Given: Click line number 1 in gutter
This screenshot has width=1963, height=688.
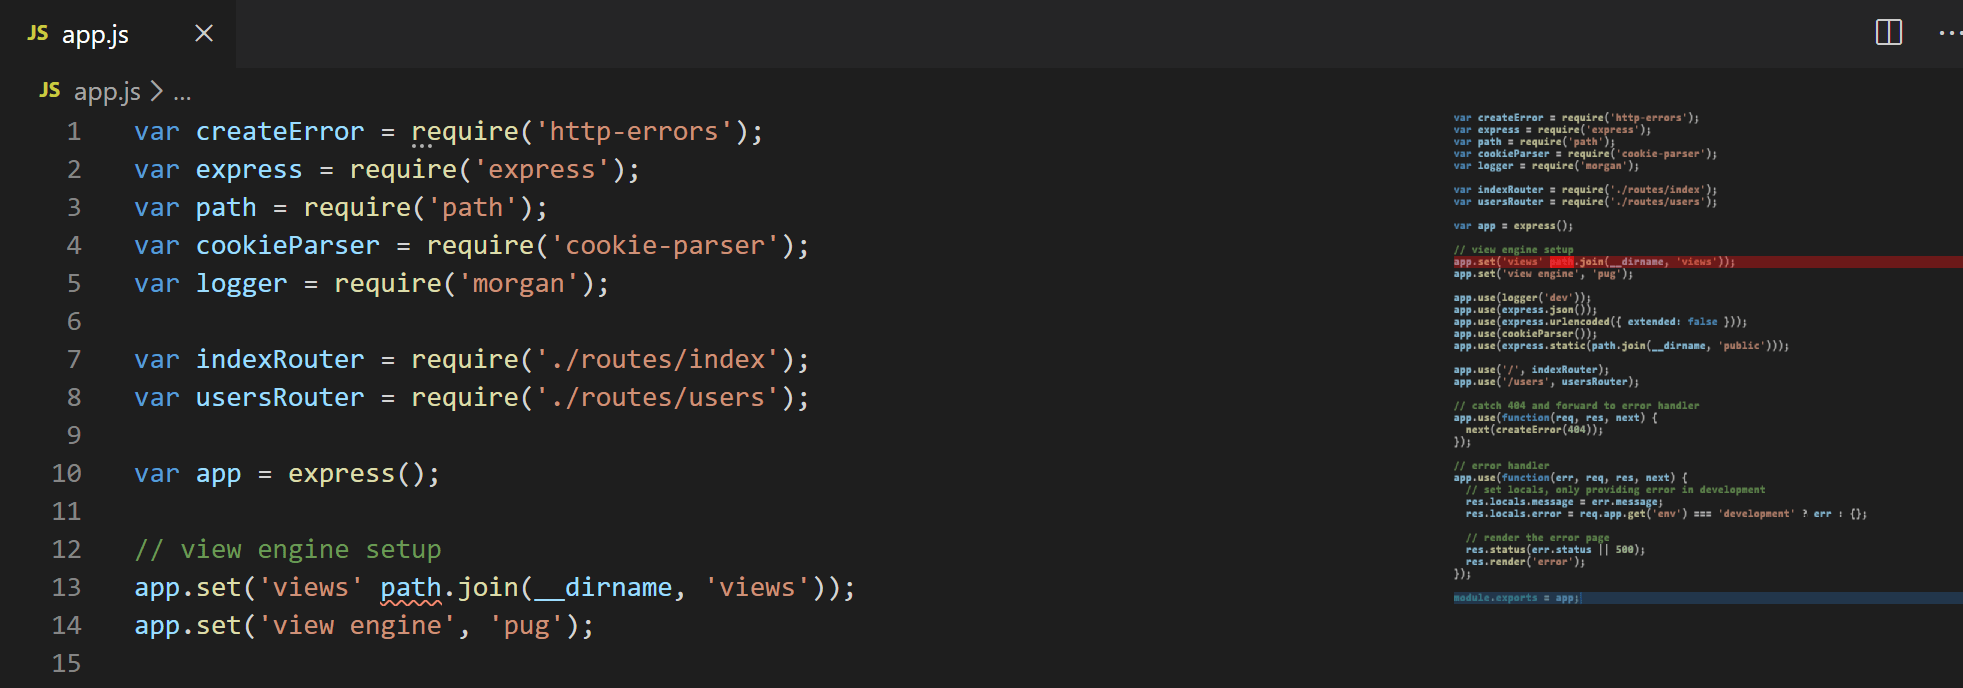Looking at the screenshot, I should click(x=73, y=131).
